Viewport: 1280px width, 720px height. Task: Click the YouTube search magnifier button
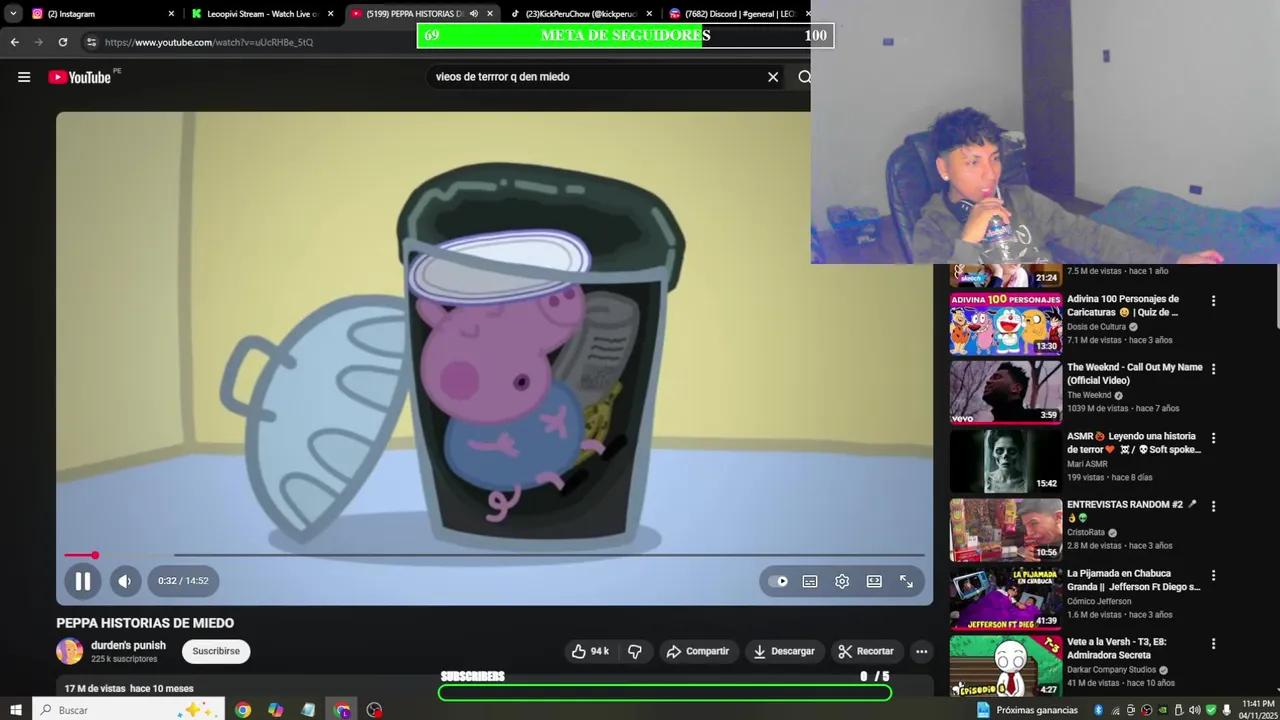(x=804, y=77)
